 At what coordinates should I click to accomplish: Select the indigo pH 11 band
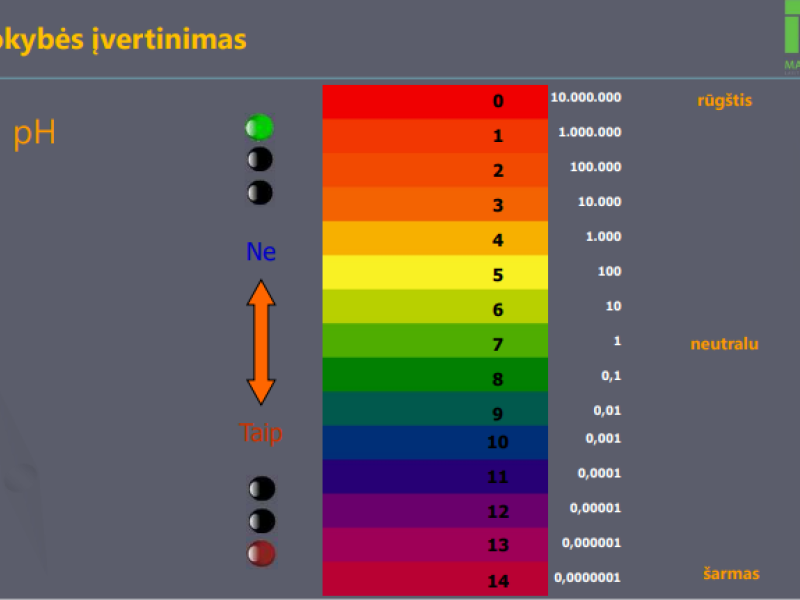(435, 477)
